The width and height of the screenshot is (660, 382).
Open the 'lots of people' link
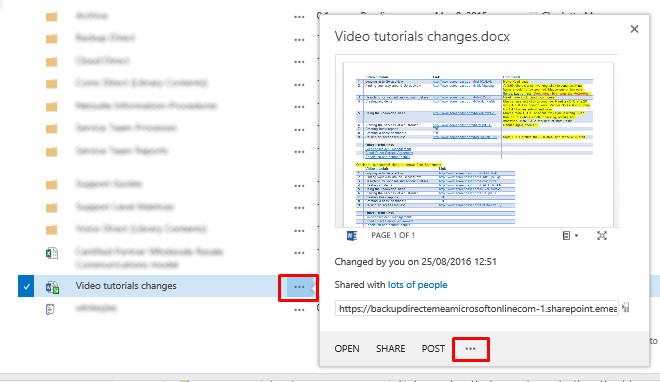418,285
